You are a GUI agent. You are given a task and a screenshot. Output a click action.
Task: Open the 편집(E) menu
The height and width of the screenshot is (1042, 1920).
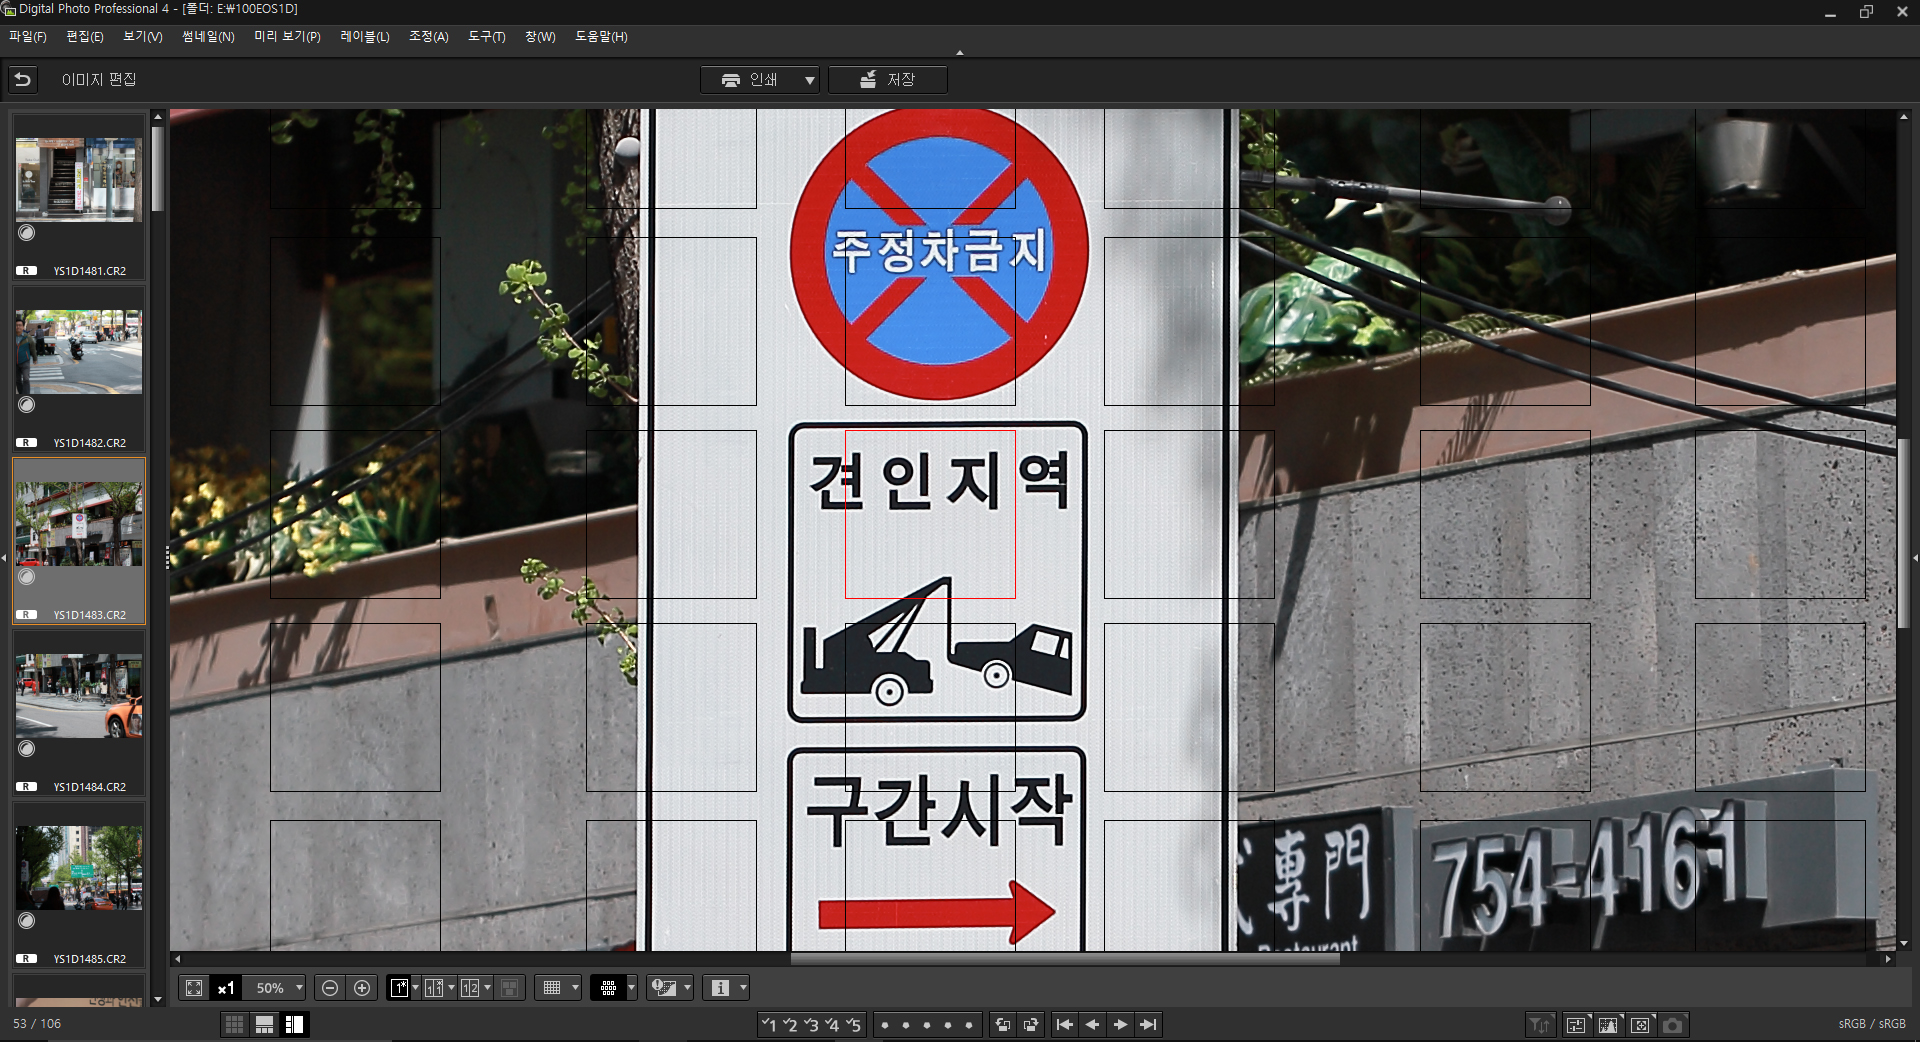(85, 37)
